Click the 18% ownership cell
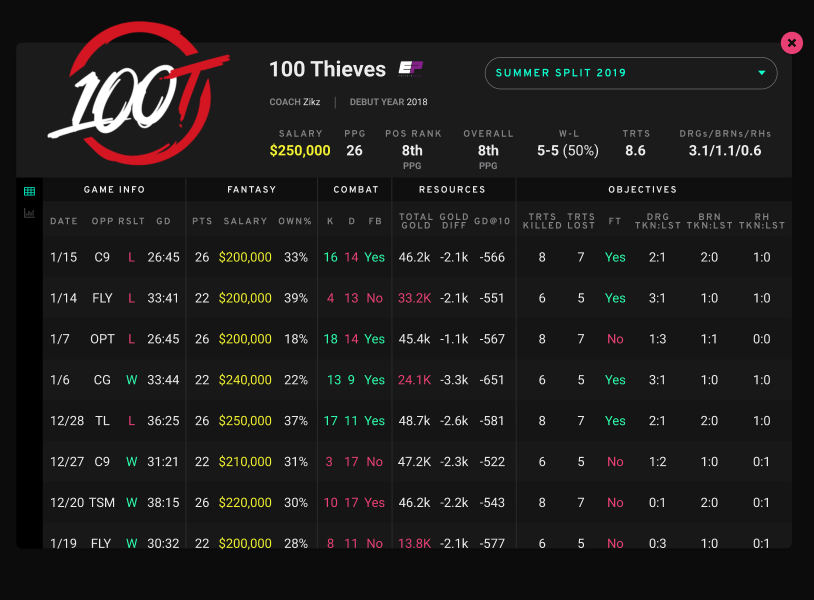The width and height of the screenshot is (814, 600). pos(296,339)
